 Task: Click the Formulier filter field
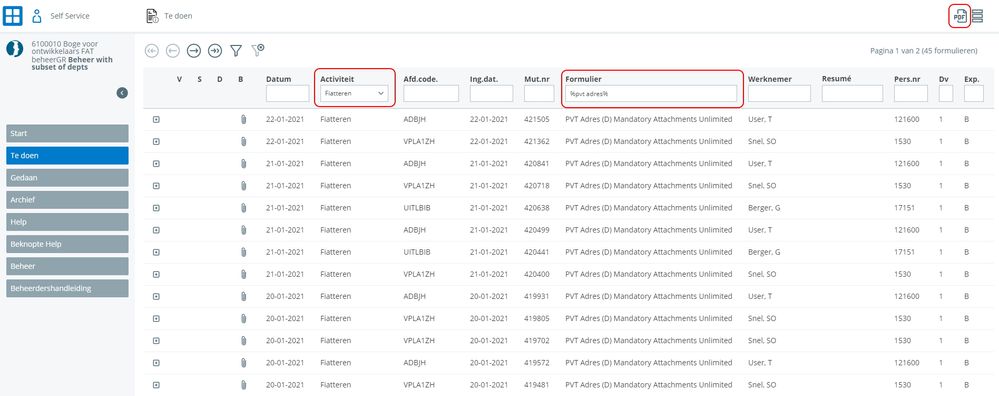point(651,94)
